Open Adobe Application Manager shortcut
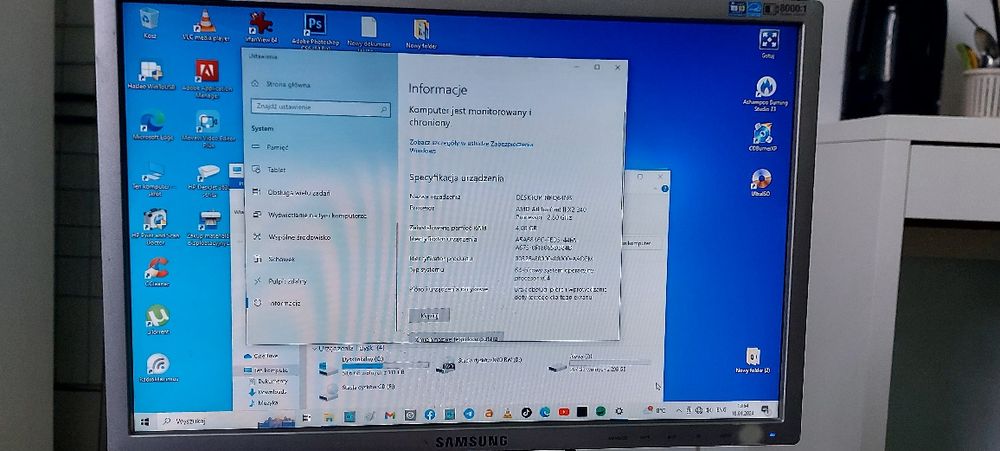1000x451 pixels. (x=207, y=78)
